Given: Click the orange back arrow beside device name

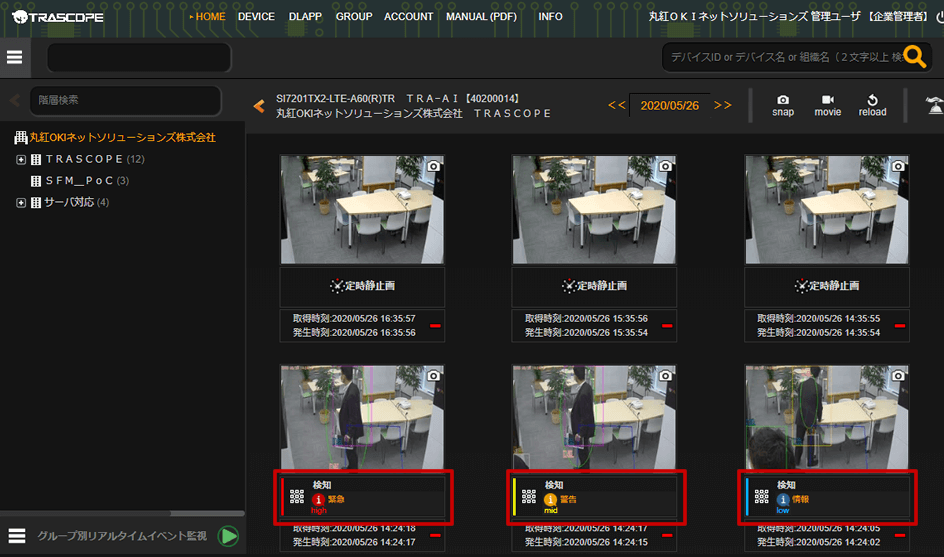Looking at the screenshot, I should tap(259, 106).
